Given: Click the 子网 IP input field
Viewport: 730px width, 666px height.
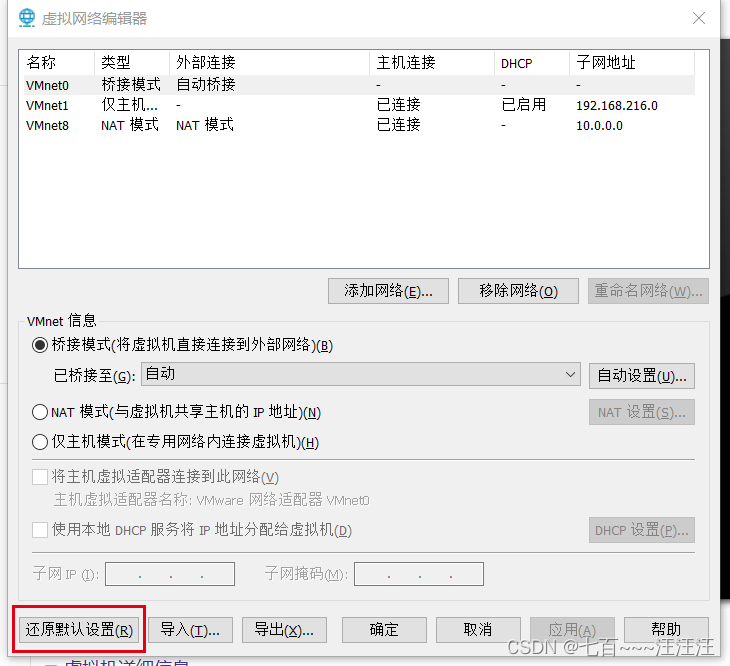Looking at the screenshot, I should click(x=170, y=574).
